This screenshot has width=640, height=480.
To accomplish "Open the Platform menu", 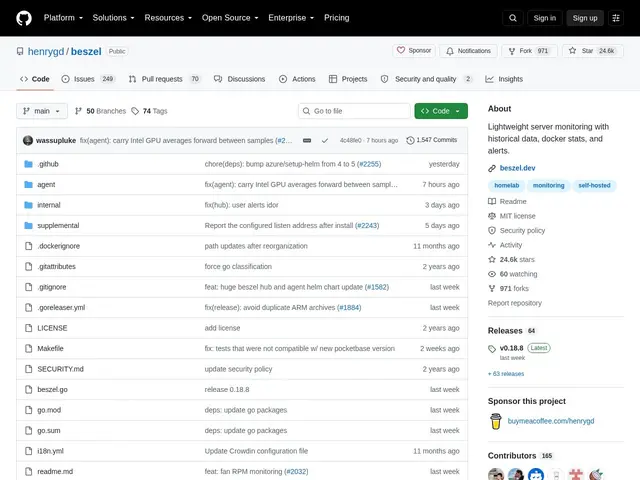I will (x=63, y=18).
